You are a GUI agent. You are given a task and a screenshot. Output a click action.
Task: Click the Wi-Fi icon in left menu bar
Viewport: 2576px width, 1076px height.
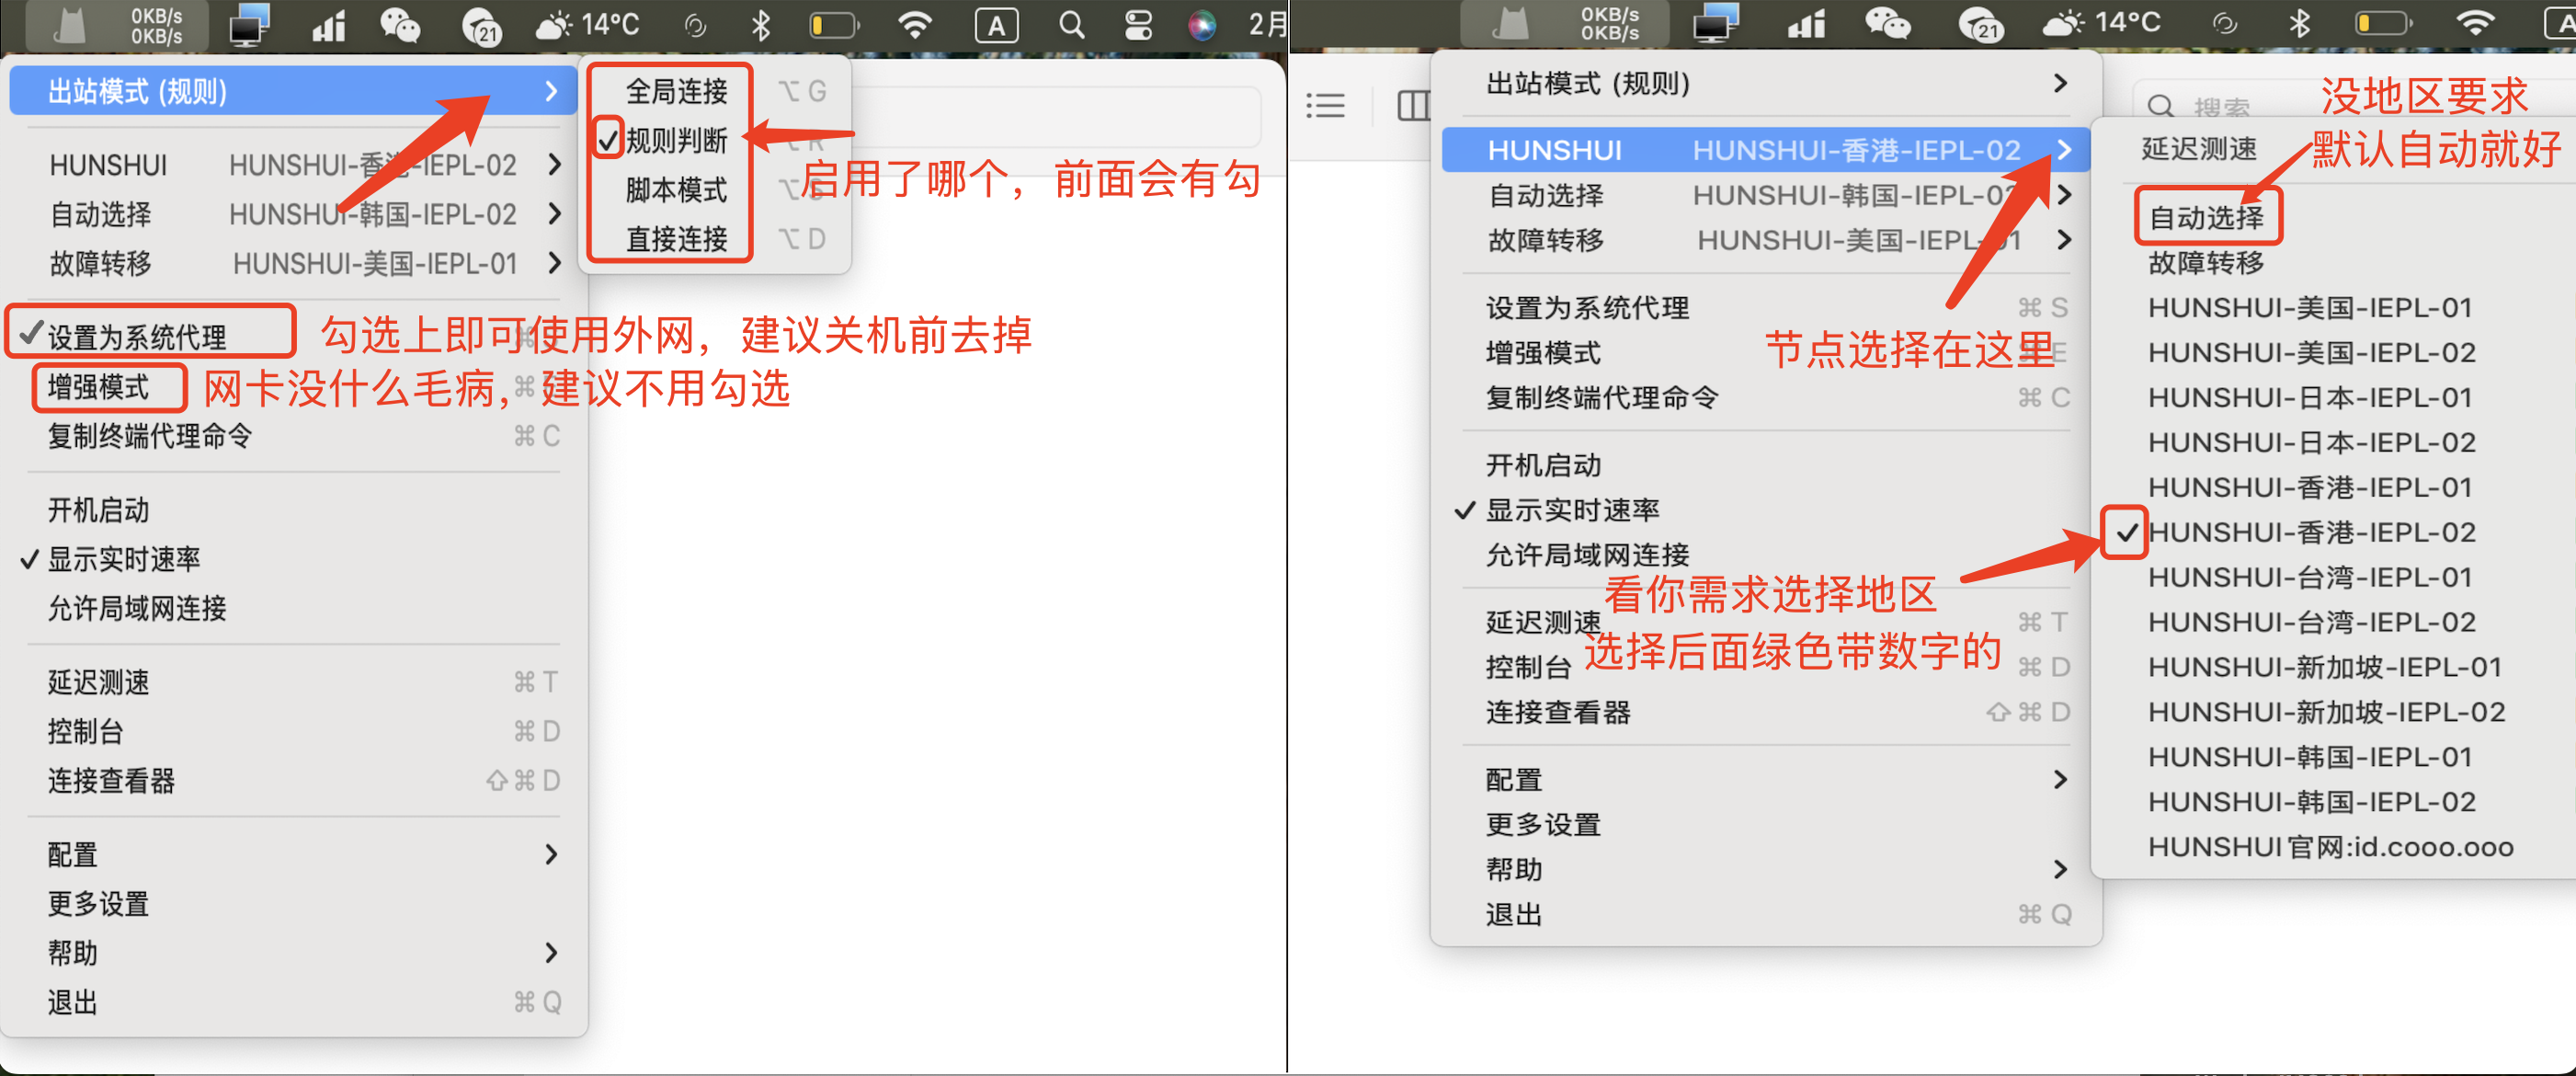click(916, 25)
